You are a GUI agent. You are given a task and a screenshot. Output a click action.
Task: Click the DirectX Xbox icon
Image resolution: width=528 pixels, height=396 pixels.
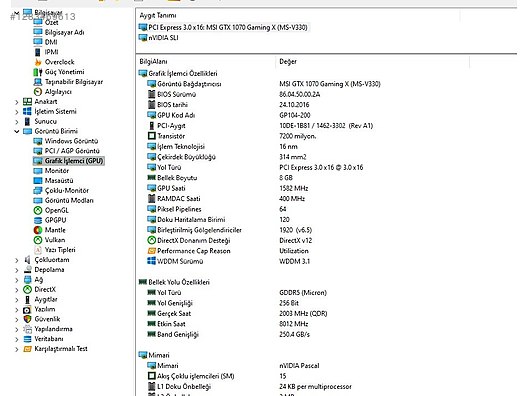click(27, 290)
